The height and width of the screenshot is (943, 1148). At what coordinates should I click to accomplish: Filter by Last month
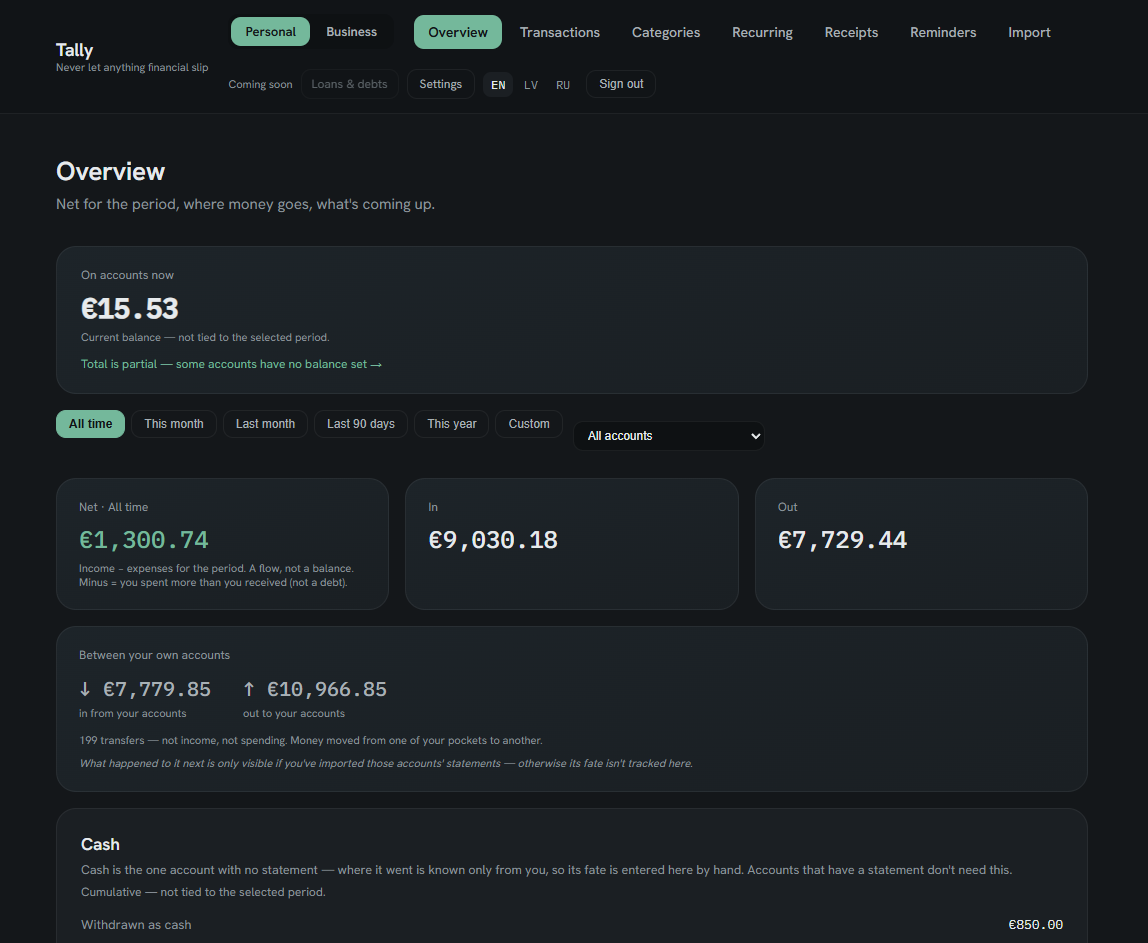point(265,424)
